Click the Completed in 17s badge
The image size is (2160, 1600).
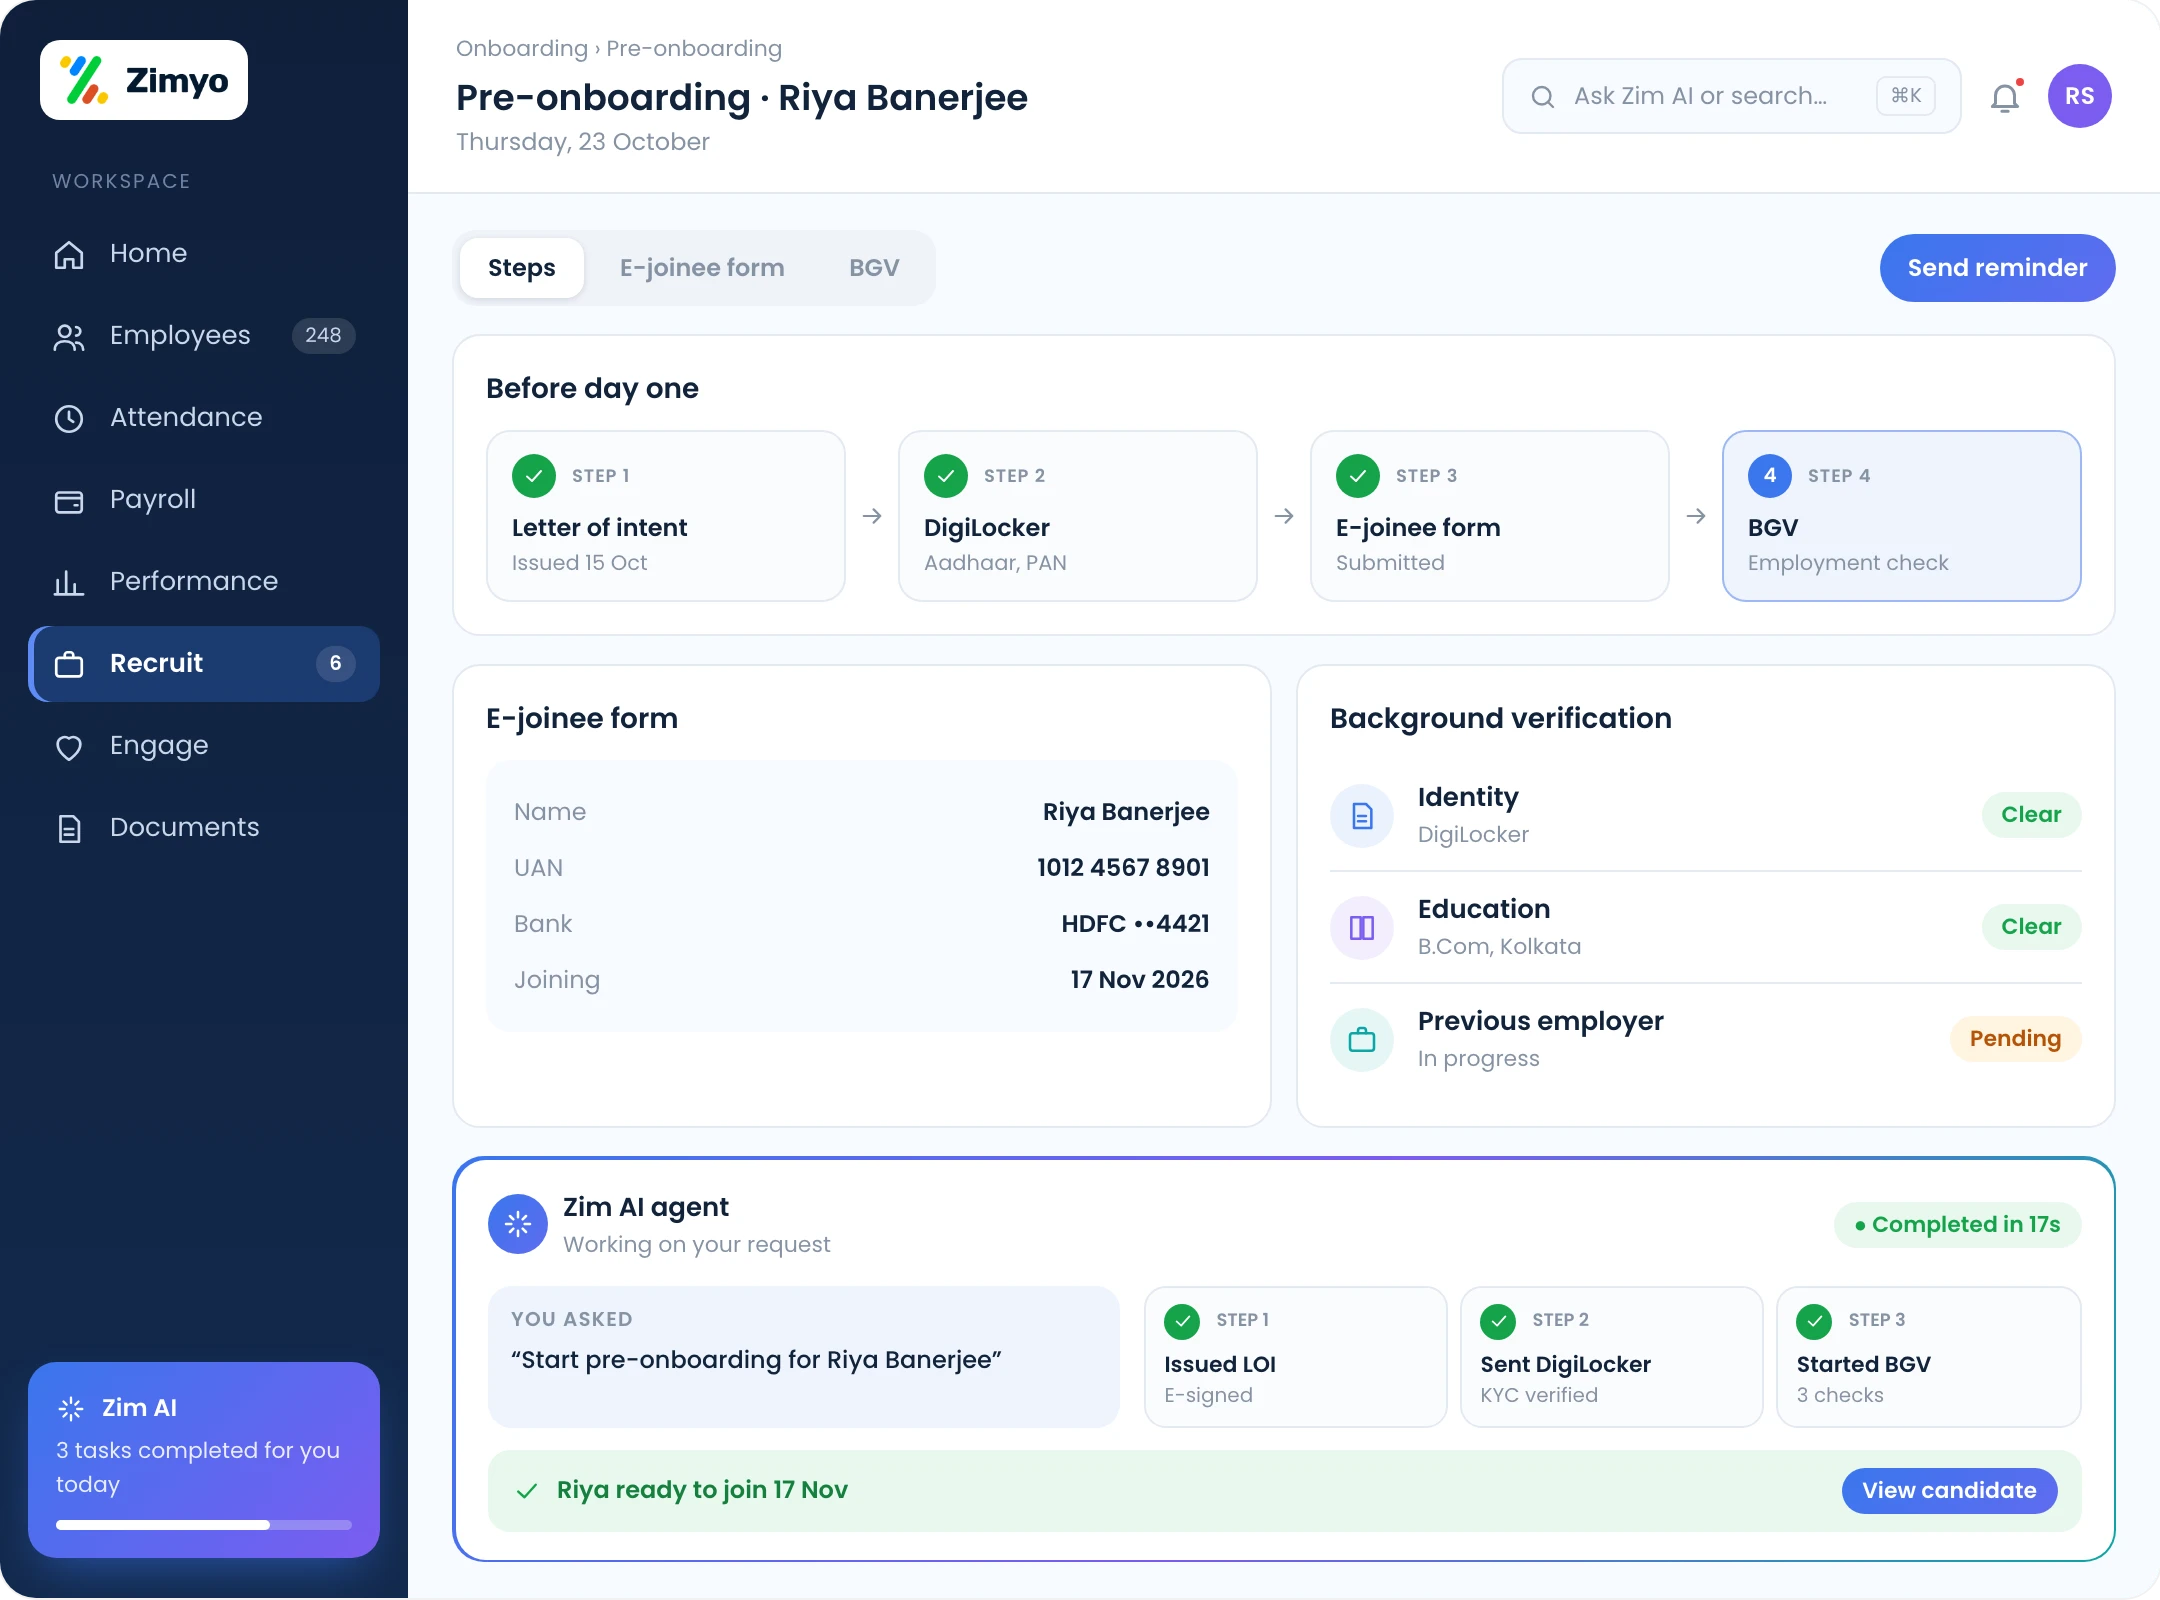pyautogui.click(x=1958, y=1225)
